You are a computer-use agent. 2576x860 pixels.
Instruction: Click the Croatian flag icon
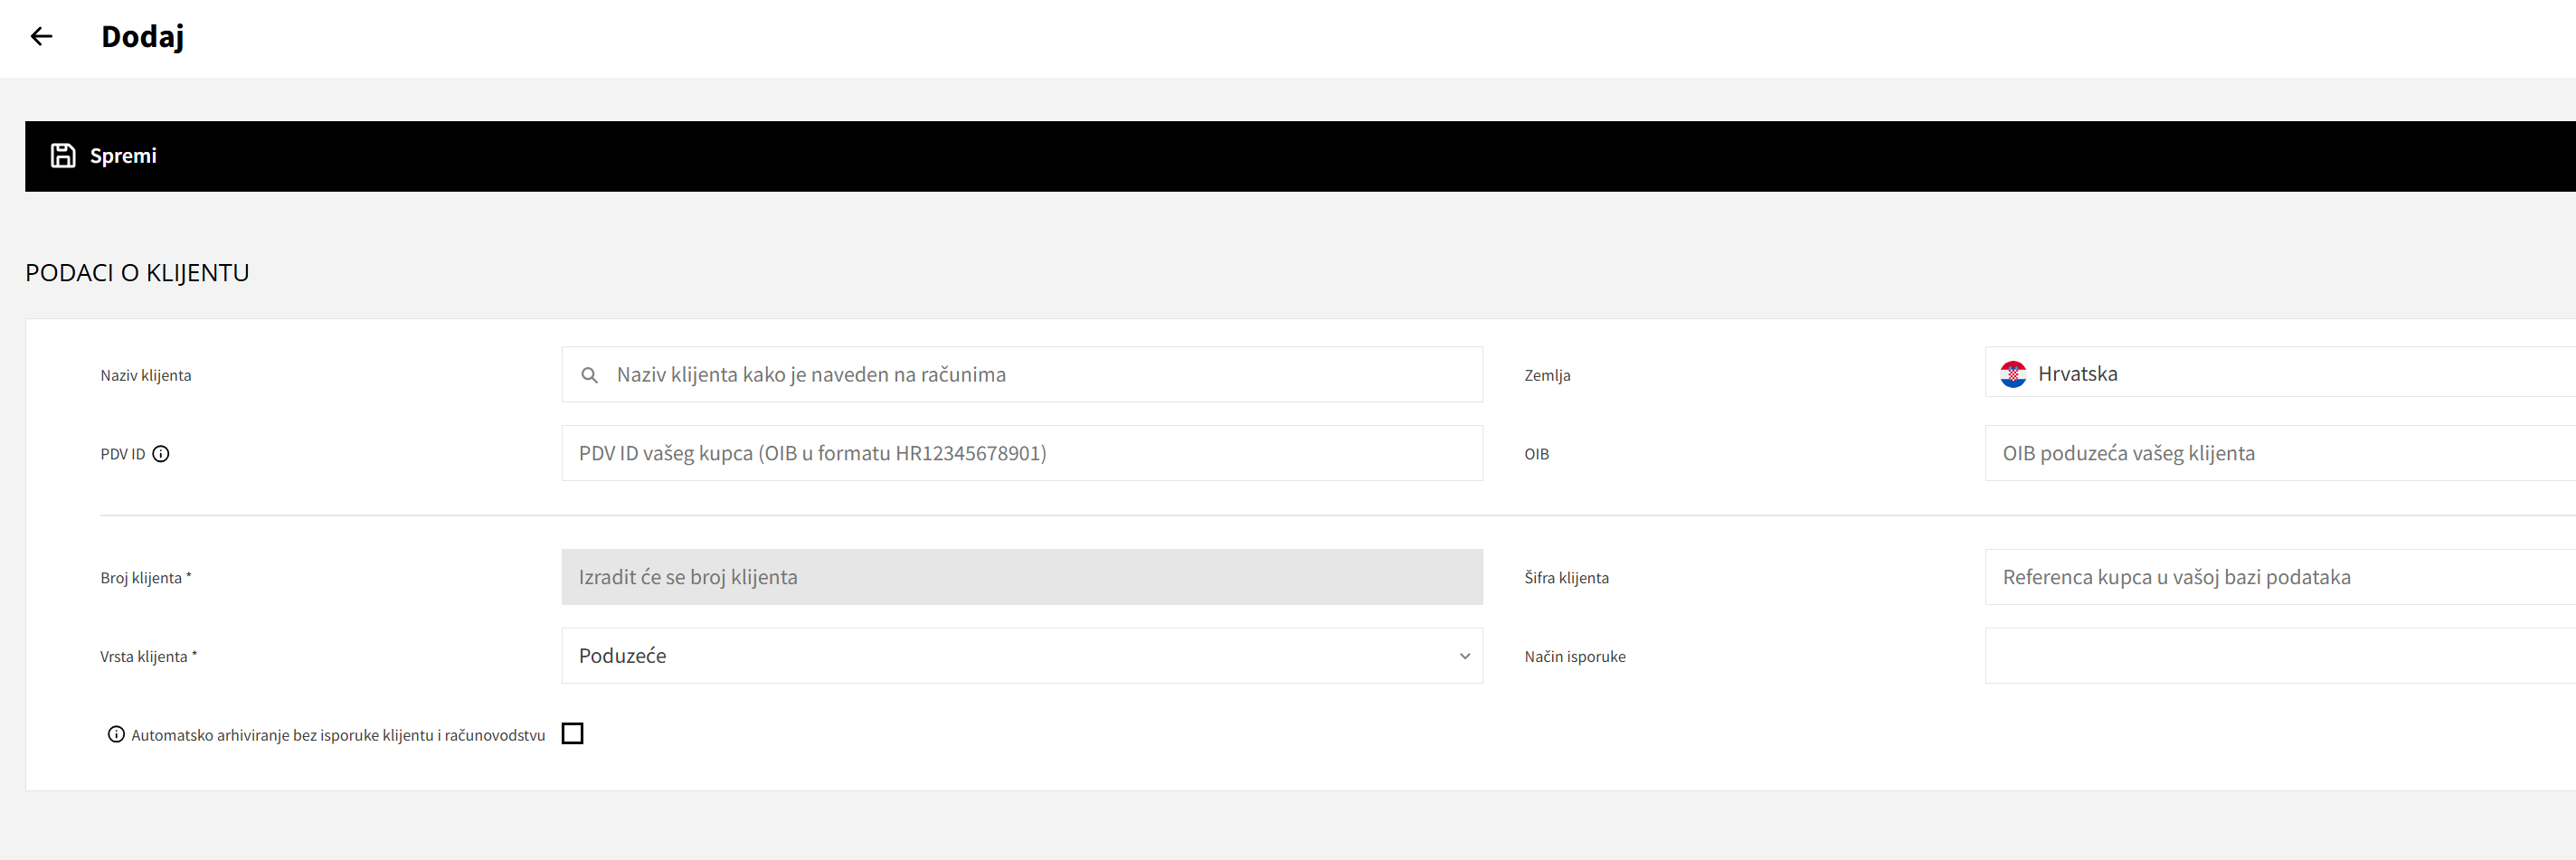[x=2013, y=374]
